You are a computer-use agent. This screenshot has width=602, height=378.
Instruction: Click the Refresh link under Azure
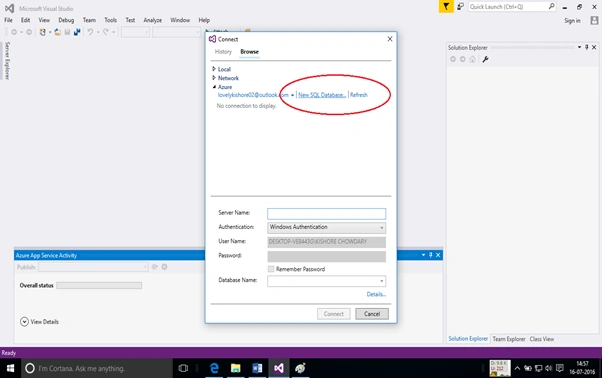(359, 95)
